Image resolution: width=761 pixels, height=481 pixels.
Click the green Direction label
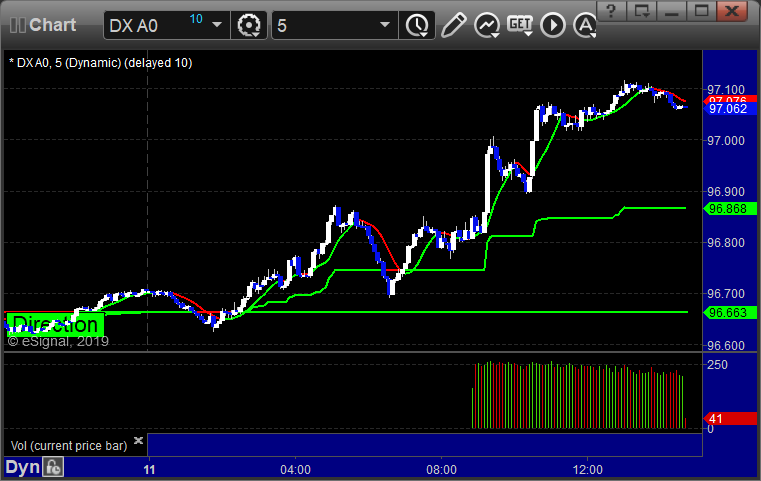55,324
